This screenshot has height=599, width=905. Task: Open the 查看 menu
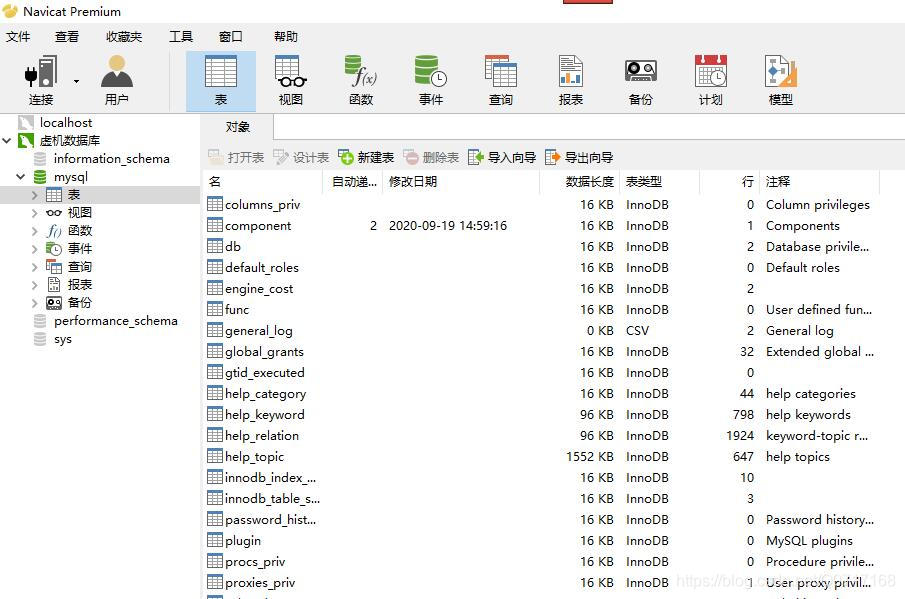tap(66, 36)
